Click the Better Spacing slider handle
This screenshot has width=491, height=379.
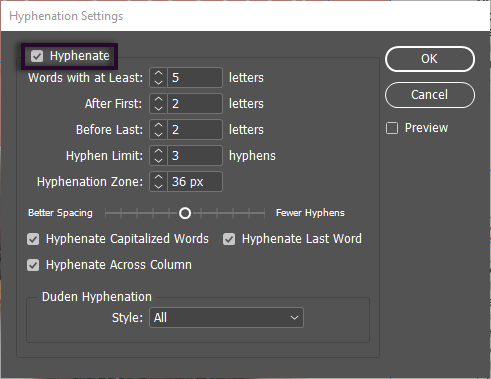pyautogui.click(x=185, y=213)
